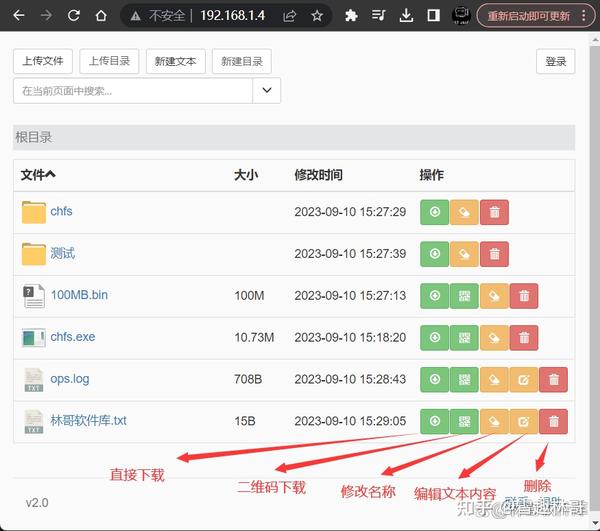600x531 pixels.
Task: Click the 登录 button
Action: coord(556,61)
